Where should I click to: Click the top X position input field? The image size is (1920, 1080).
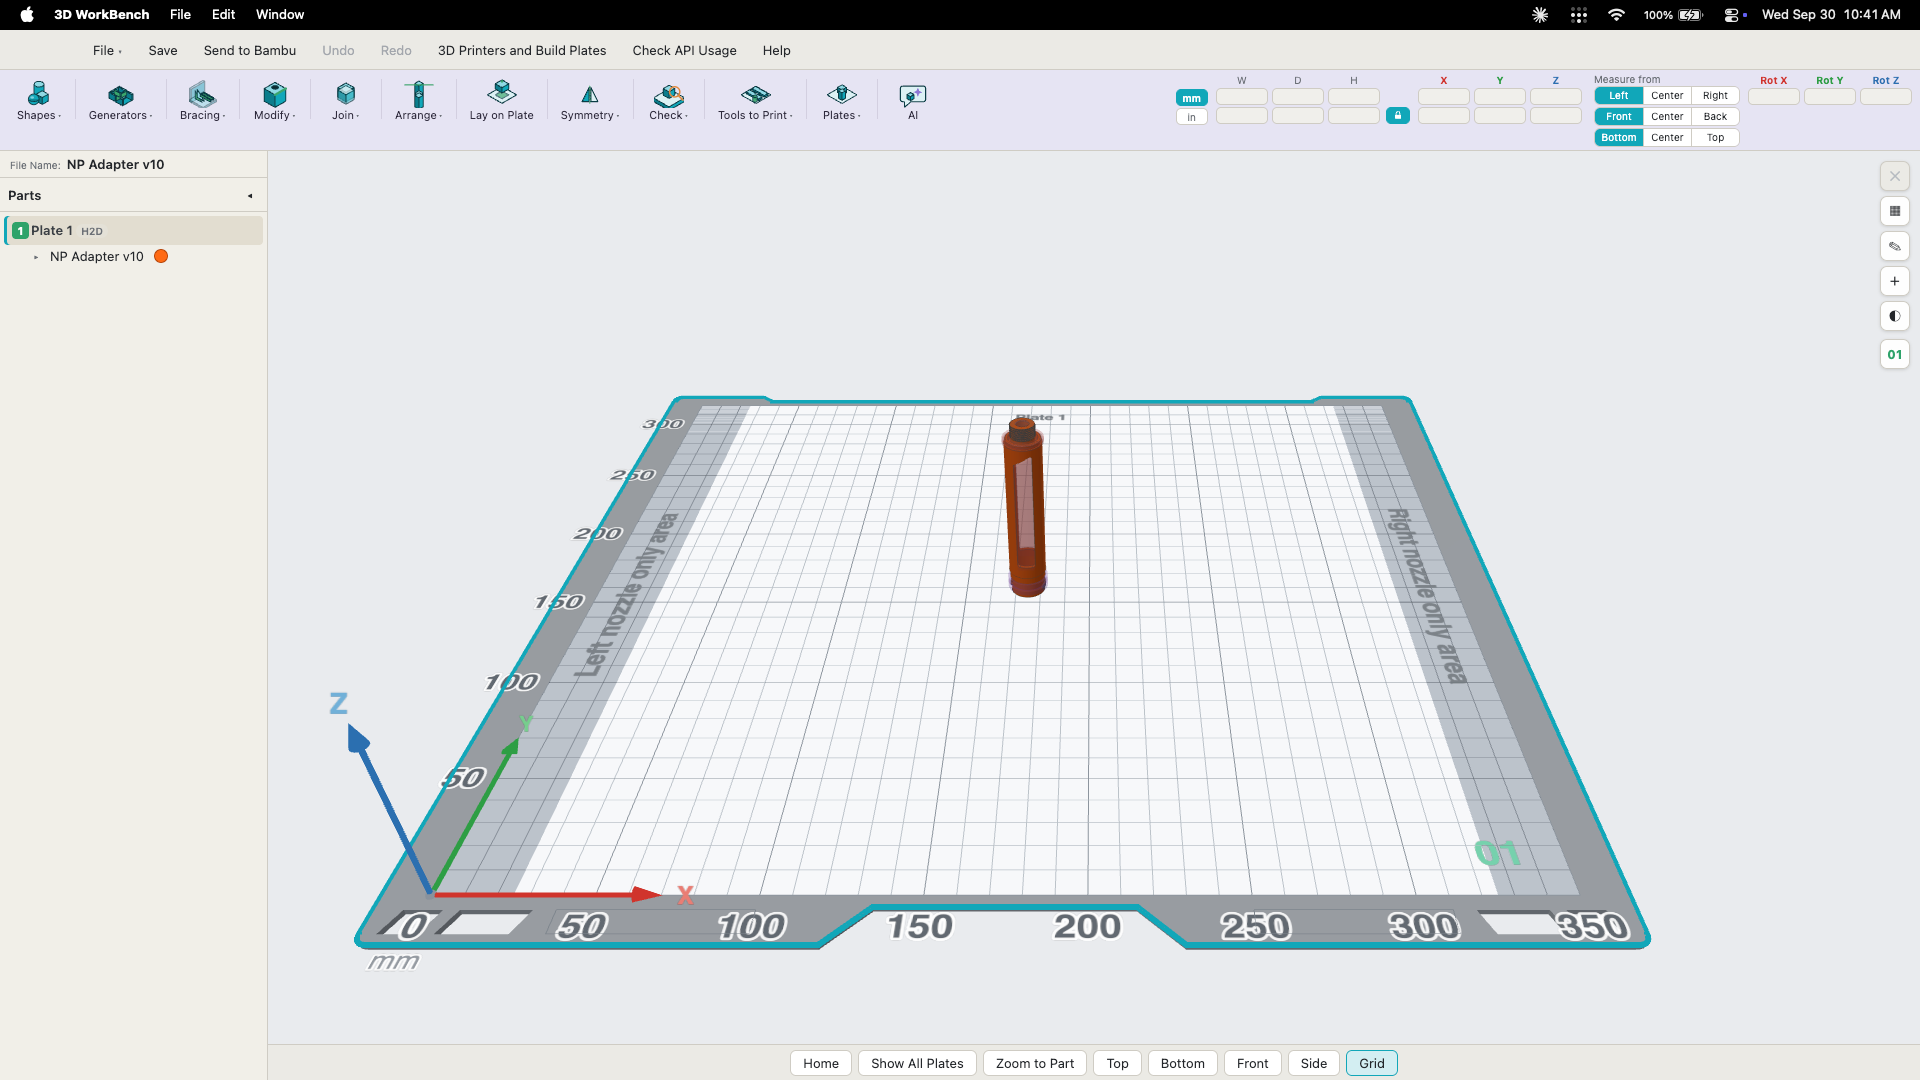pyautogui.click(x=1444, y=97)
